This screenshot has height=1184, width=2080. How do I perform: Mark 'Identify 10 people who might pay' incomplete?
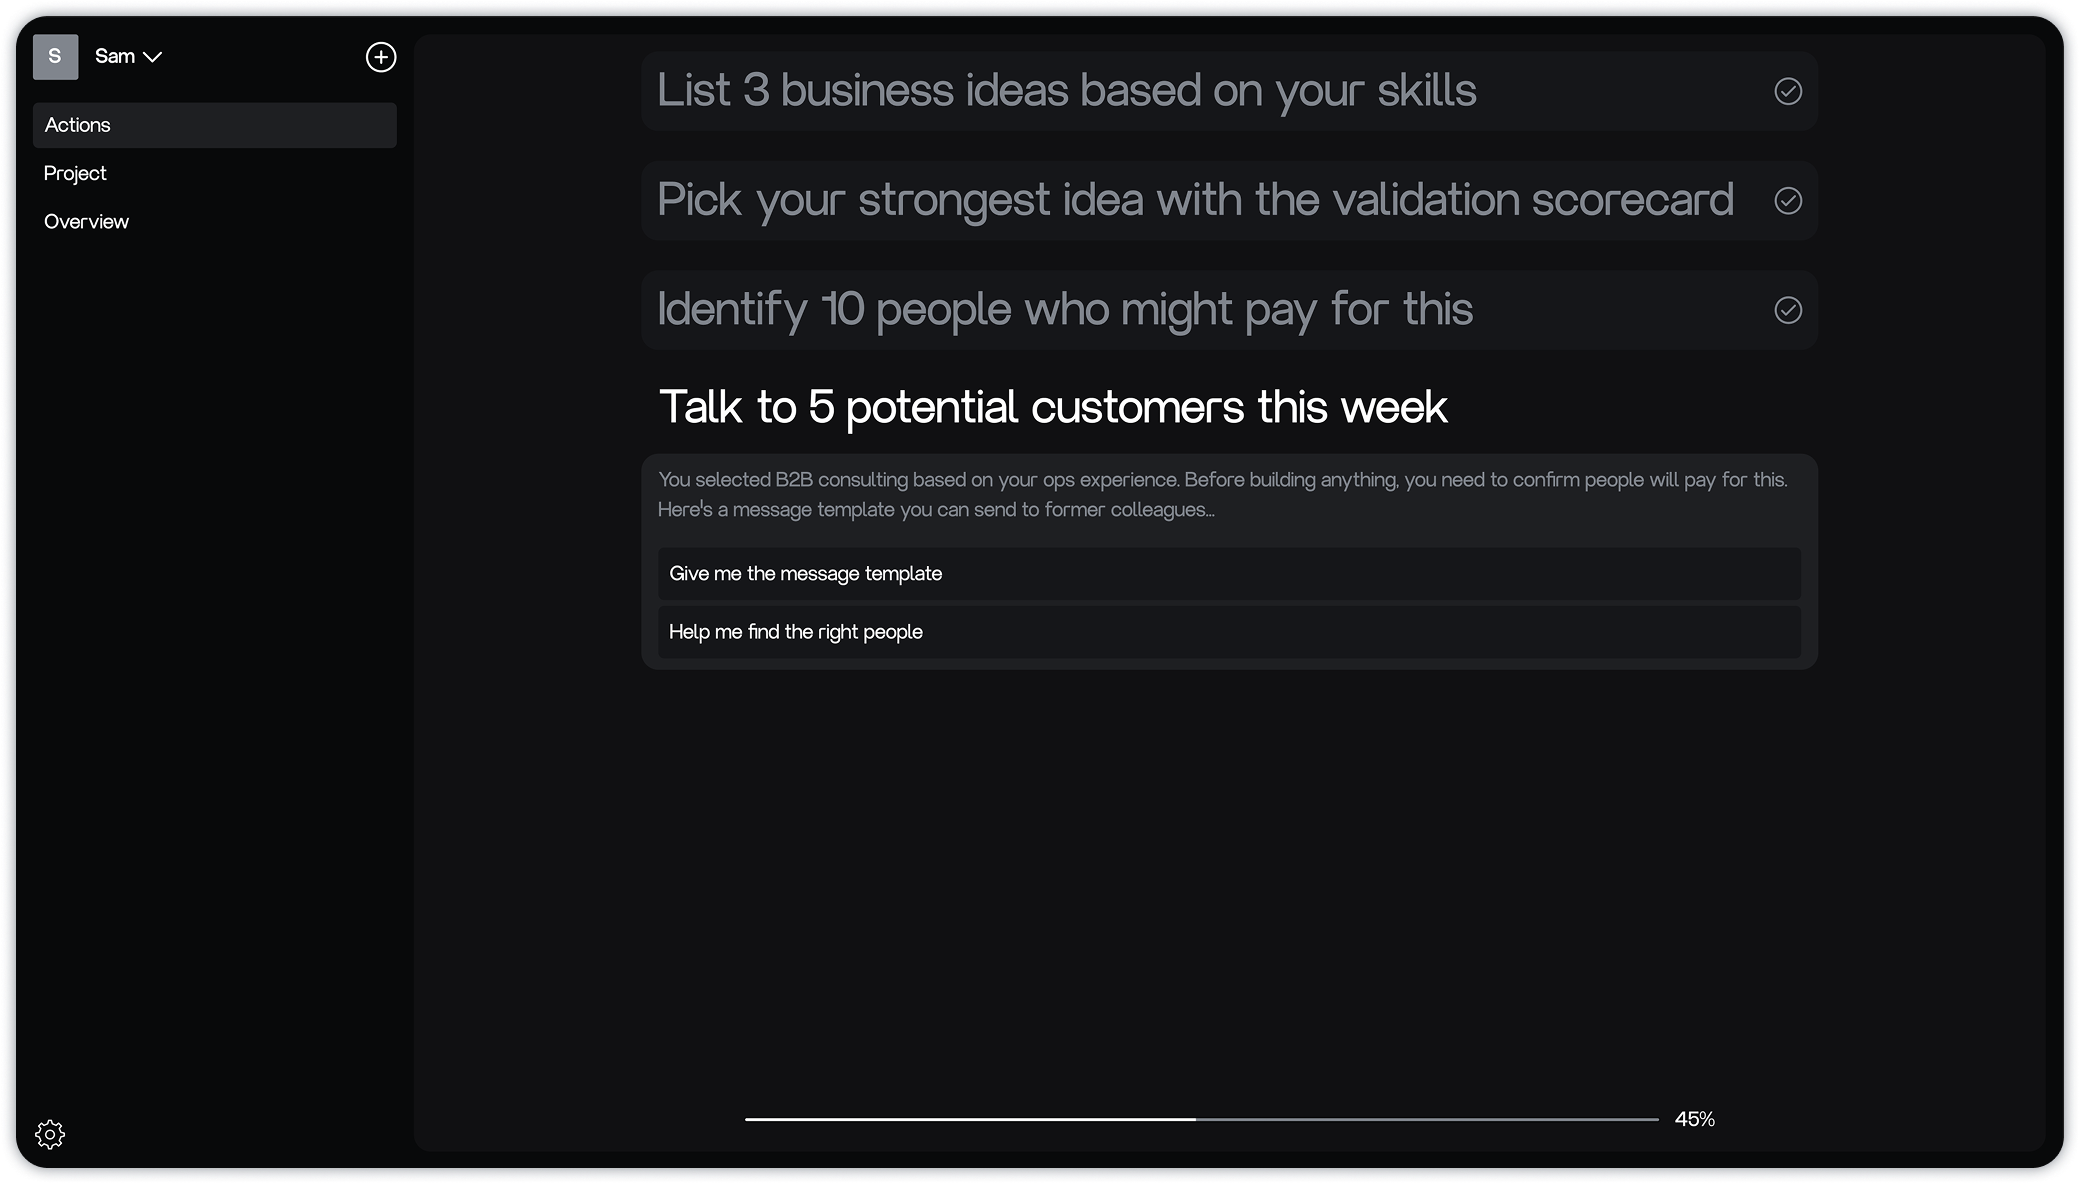pyautogui.click(x=1789, y=310)
